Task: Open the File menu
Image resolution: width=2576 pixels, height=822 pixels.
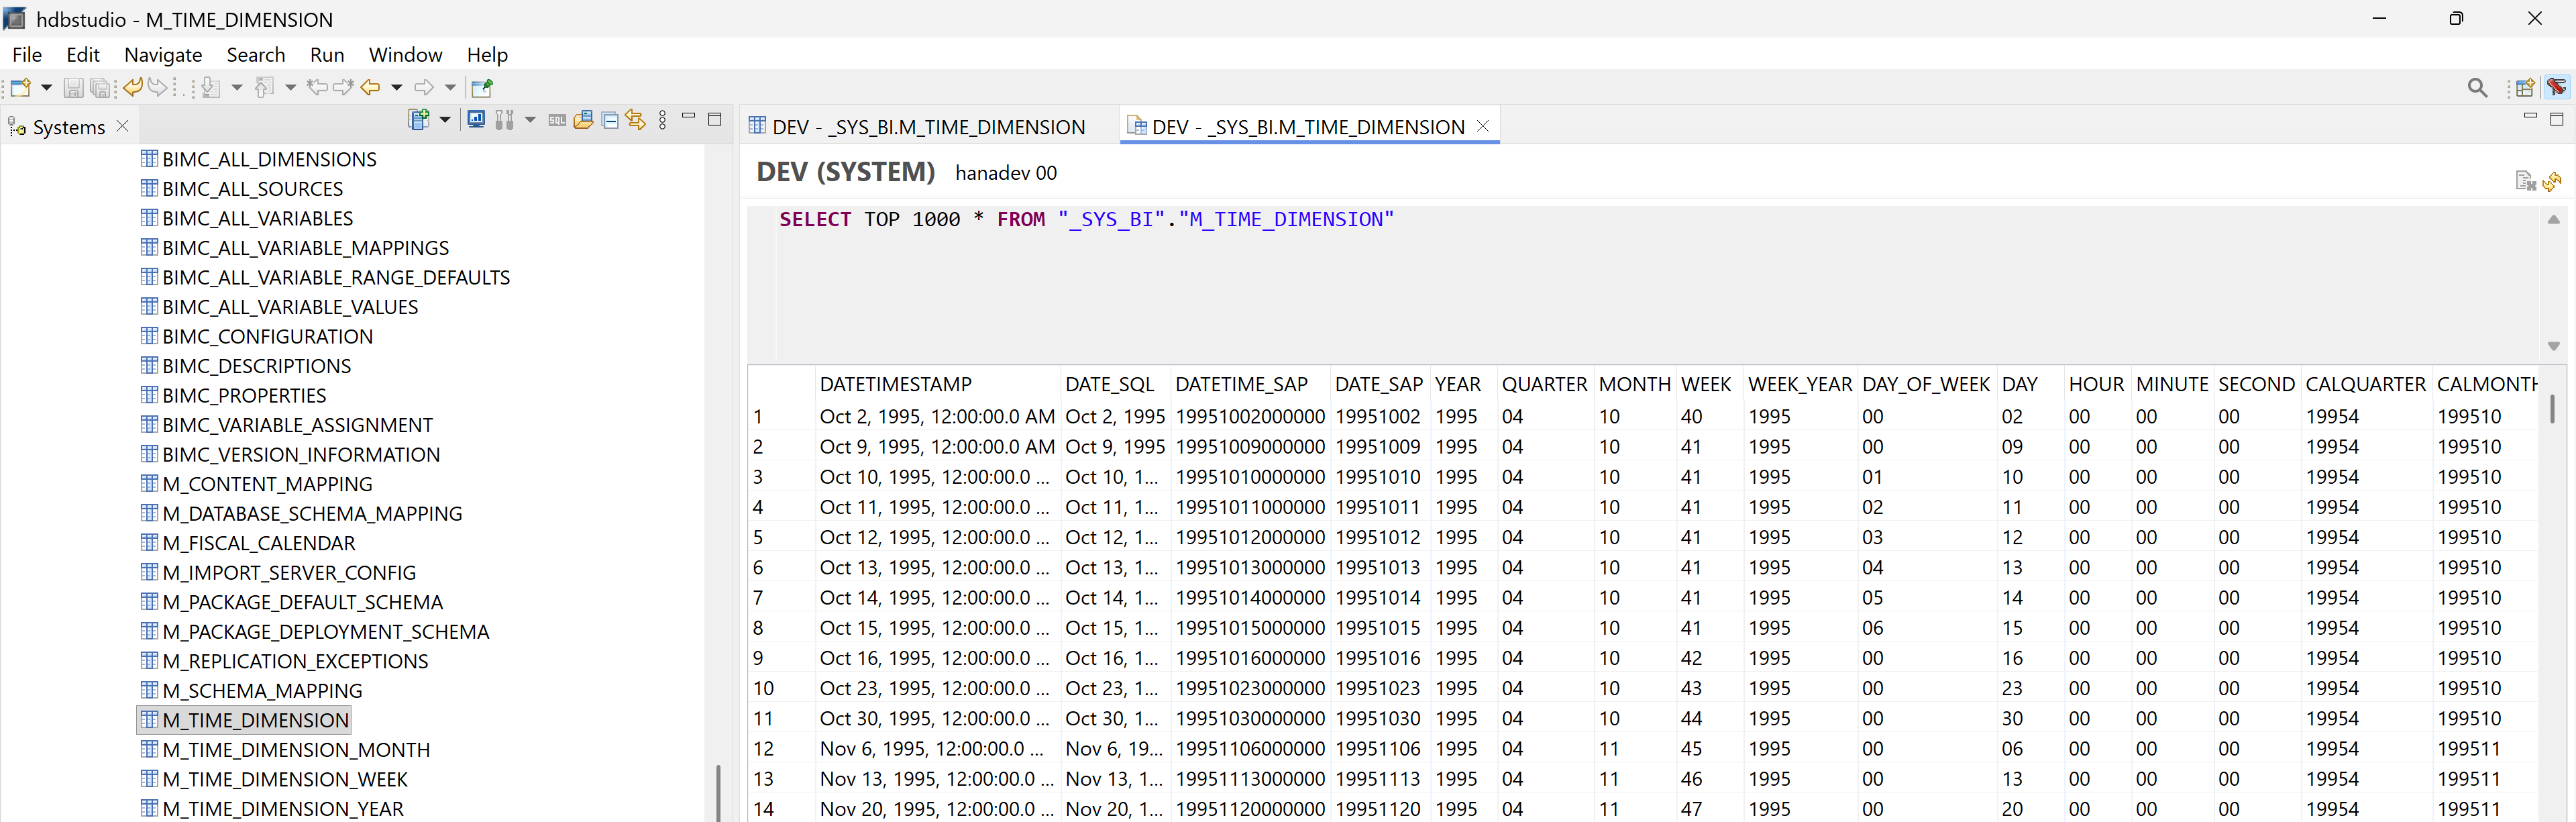Action: point(27,55)
